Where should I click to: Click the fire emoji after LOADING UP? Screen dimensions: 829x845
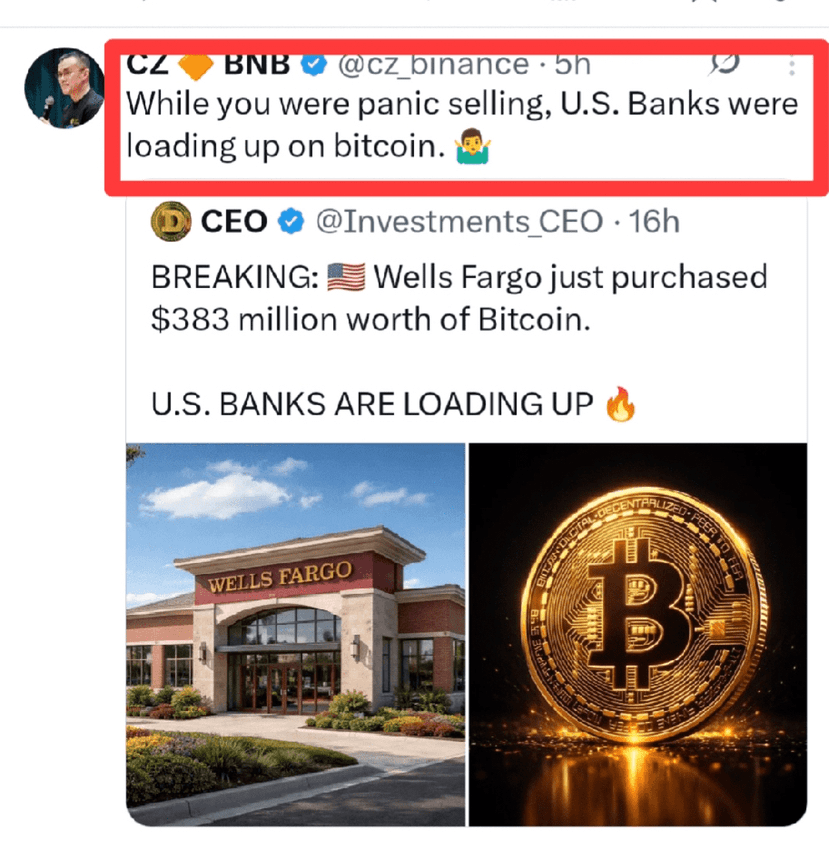tap(620, 404)
